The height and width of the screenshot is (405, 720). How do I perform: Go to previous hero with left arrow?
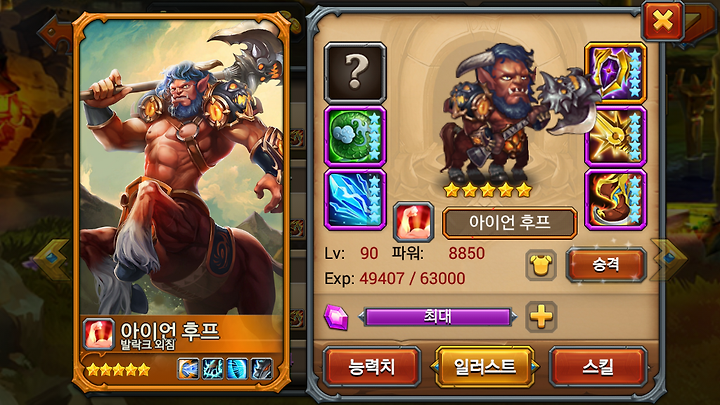[x=54, y=259]
